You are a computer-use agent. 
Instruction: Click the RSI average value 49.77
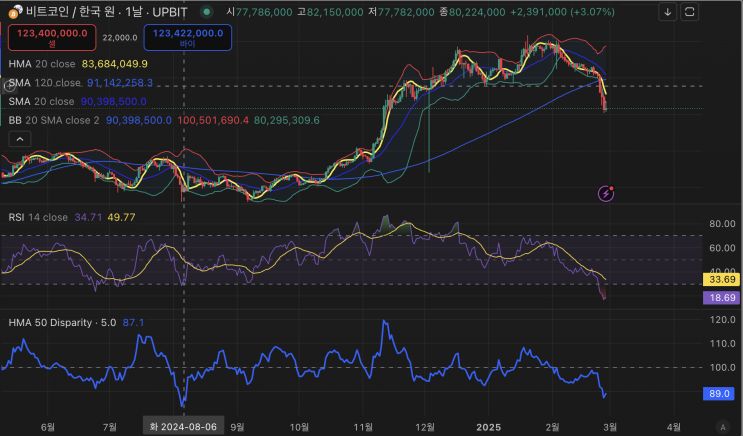pos(121,217)
